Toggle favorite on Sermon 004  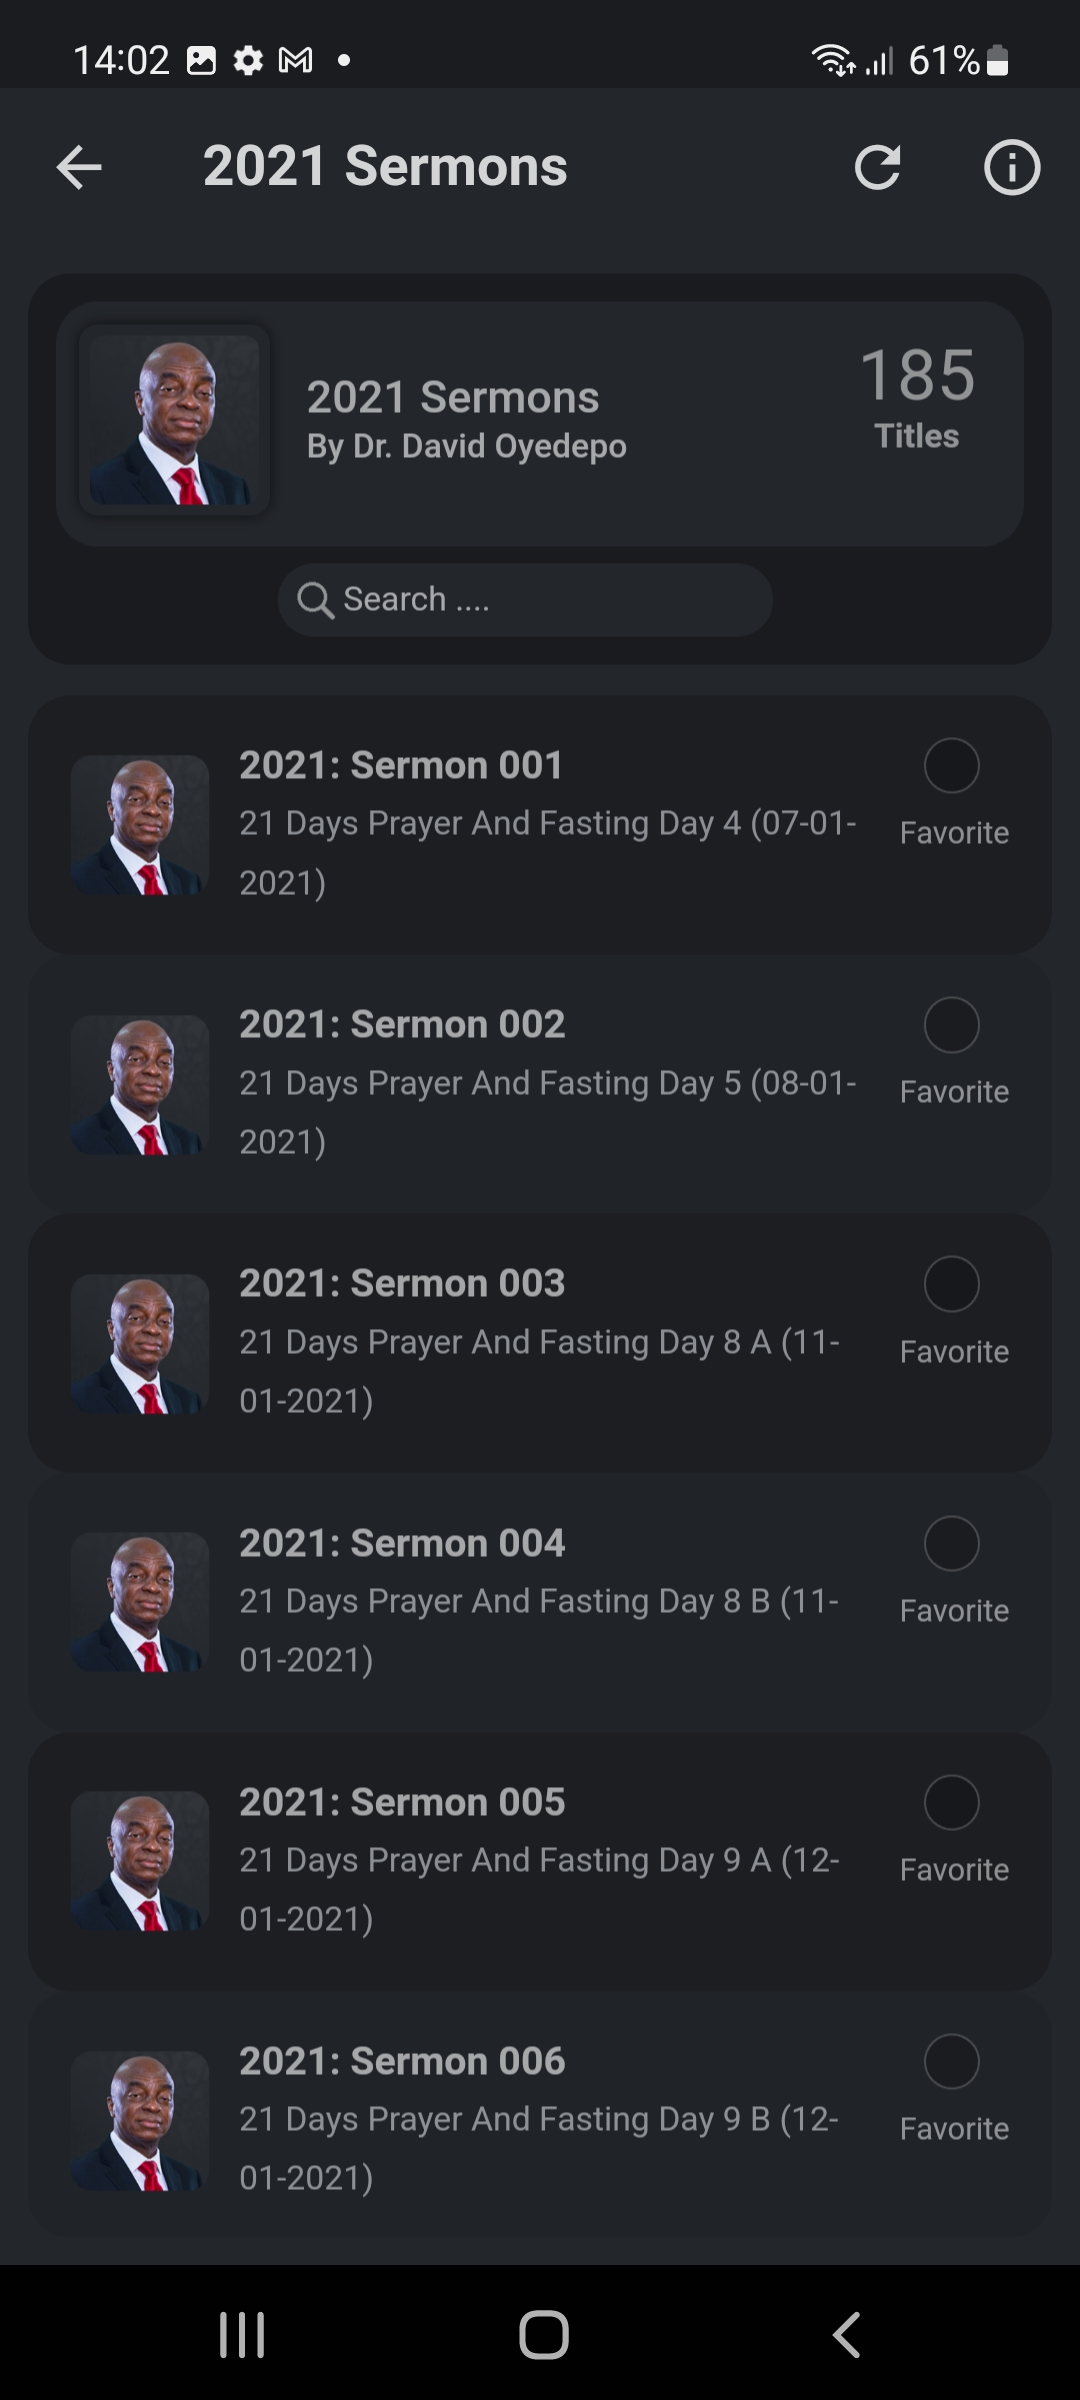tap(951, 1543)
